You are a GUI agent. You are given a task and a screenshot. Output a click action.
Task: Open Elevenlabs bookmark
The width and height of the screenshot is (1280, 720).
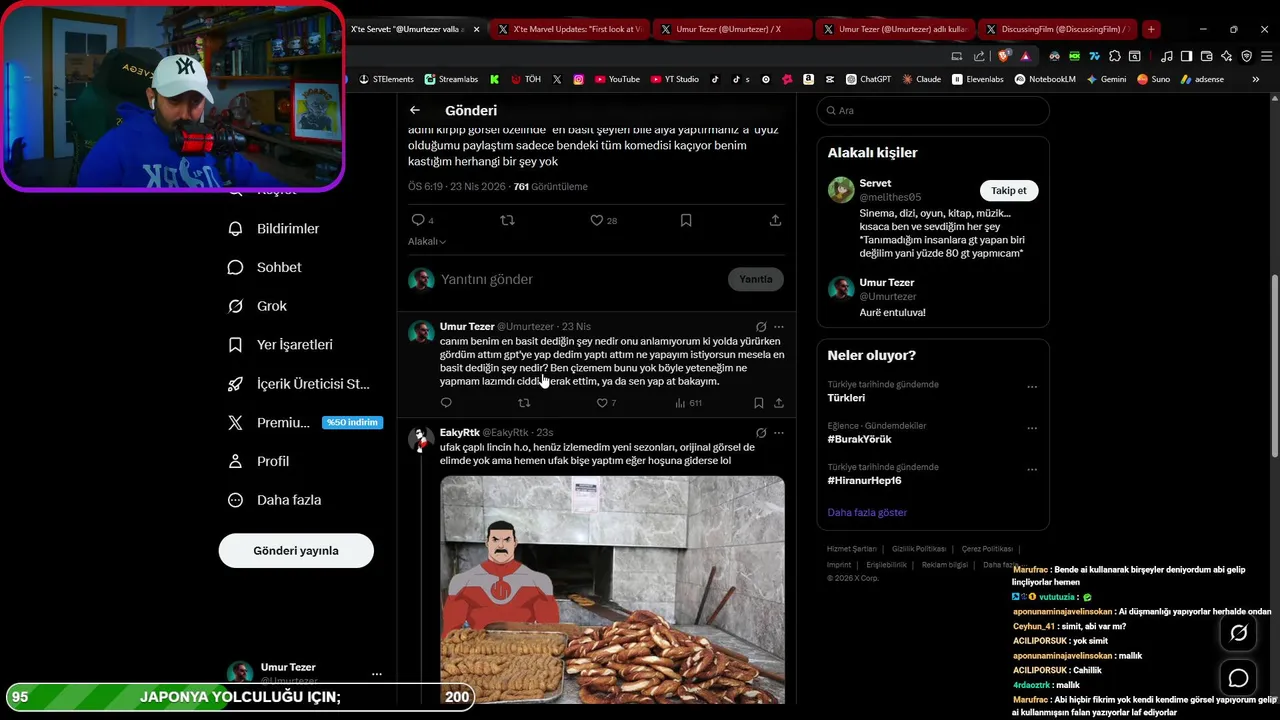(x=978, y=79)
